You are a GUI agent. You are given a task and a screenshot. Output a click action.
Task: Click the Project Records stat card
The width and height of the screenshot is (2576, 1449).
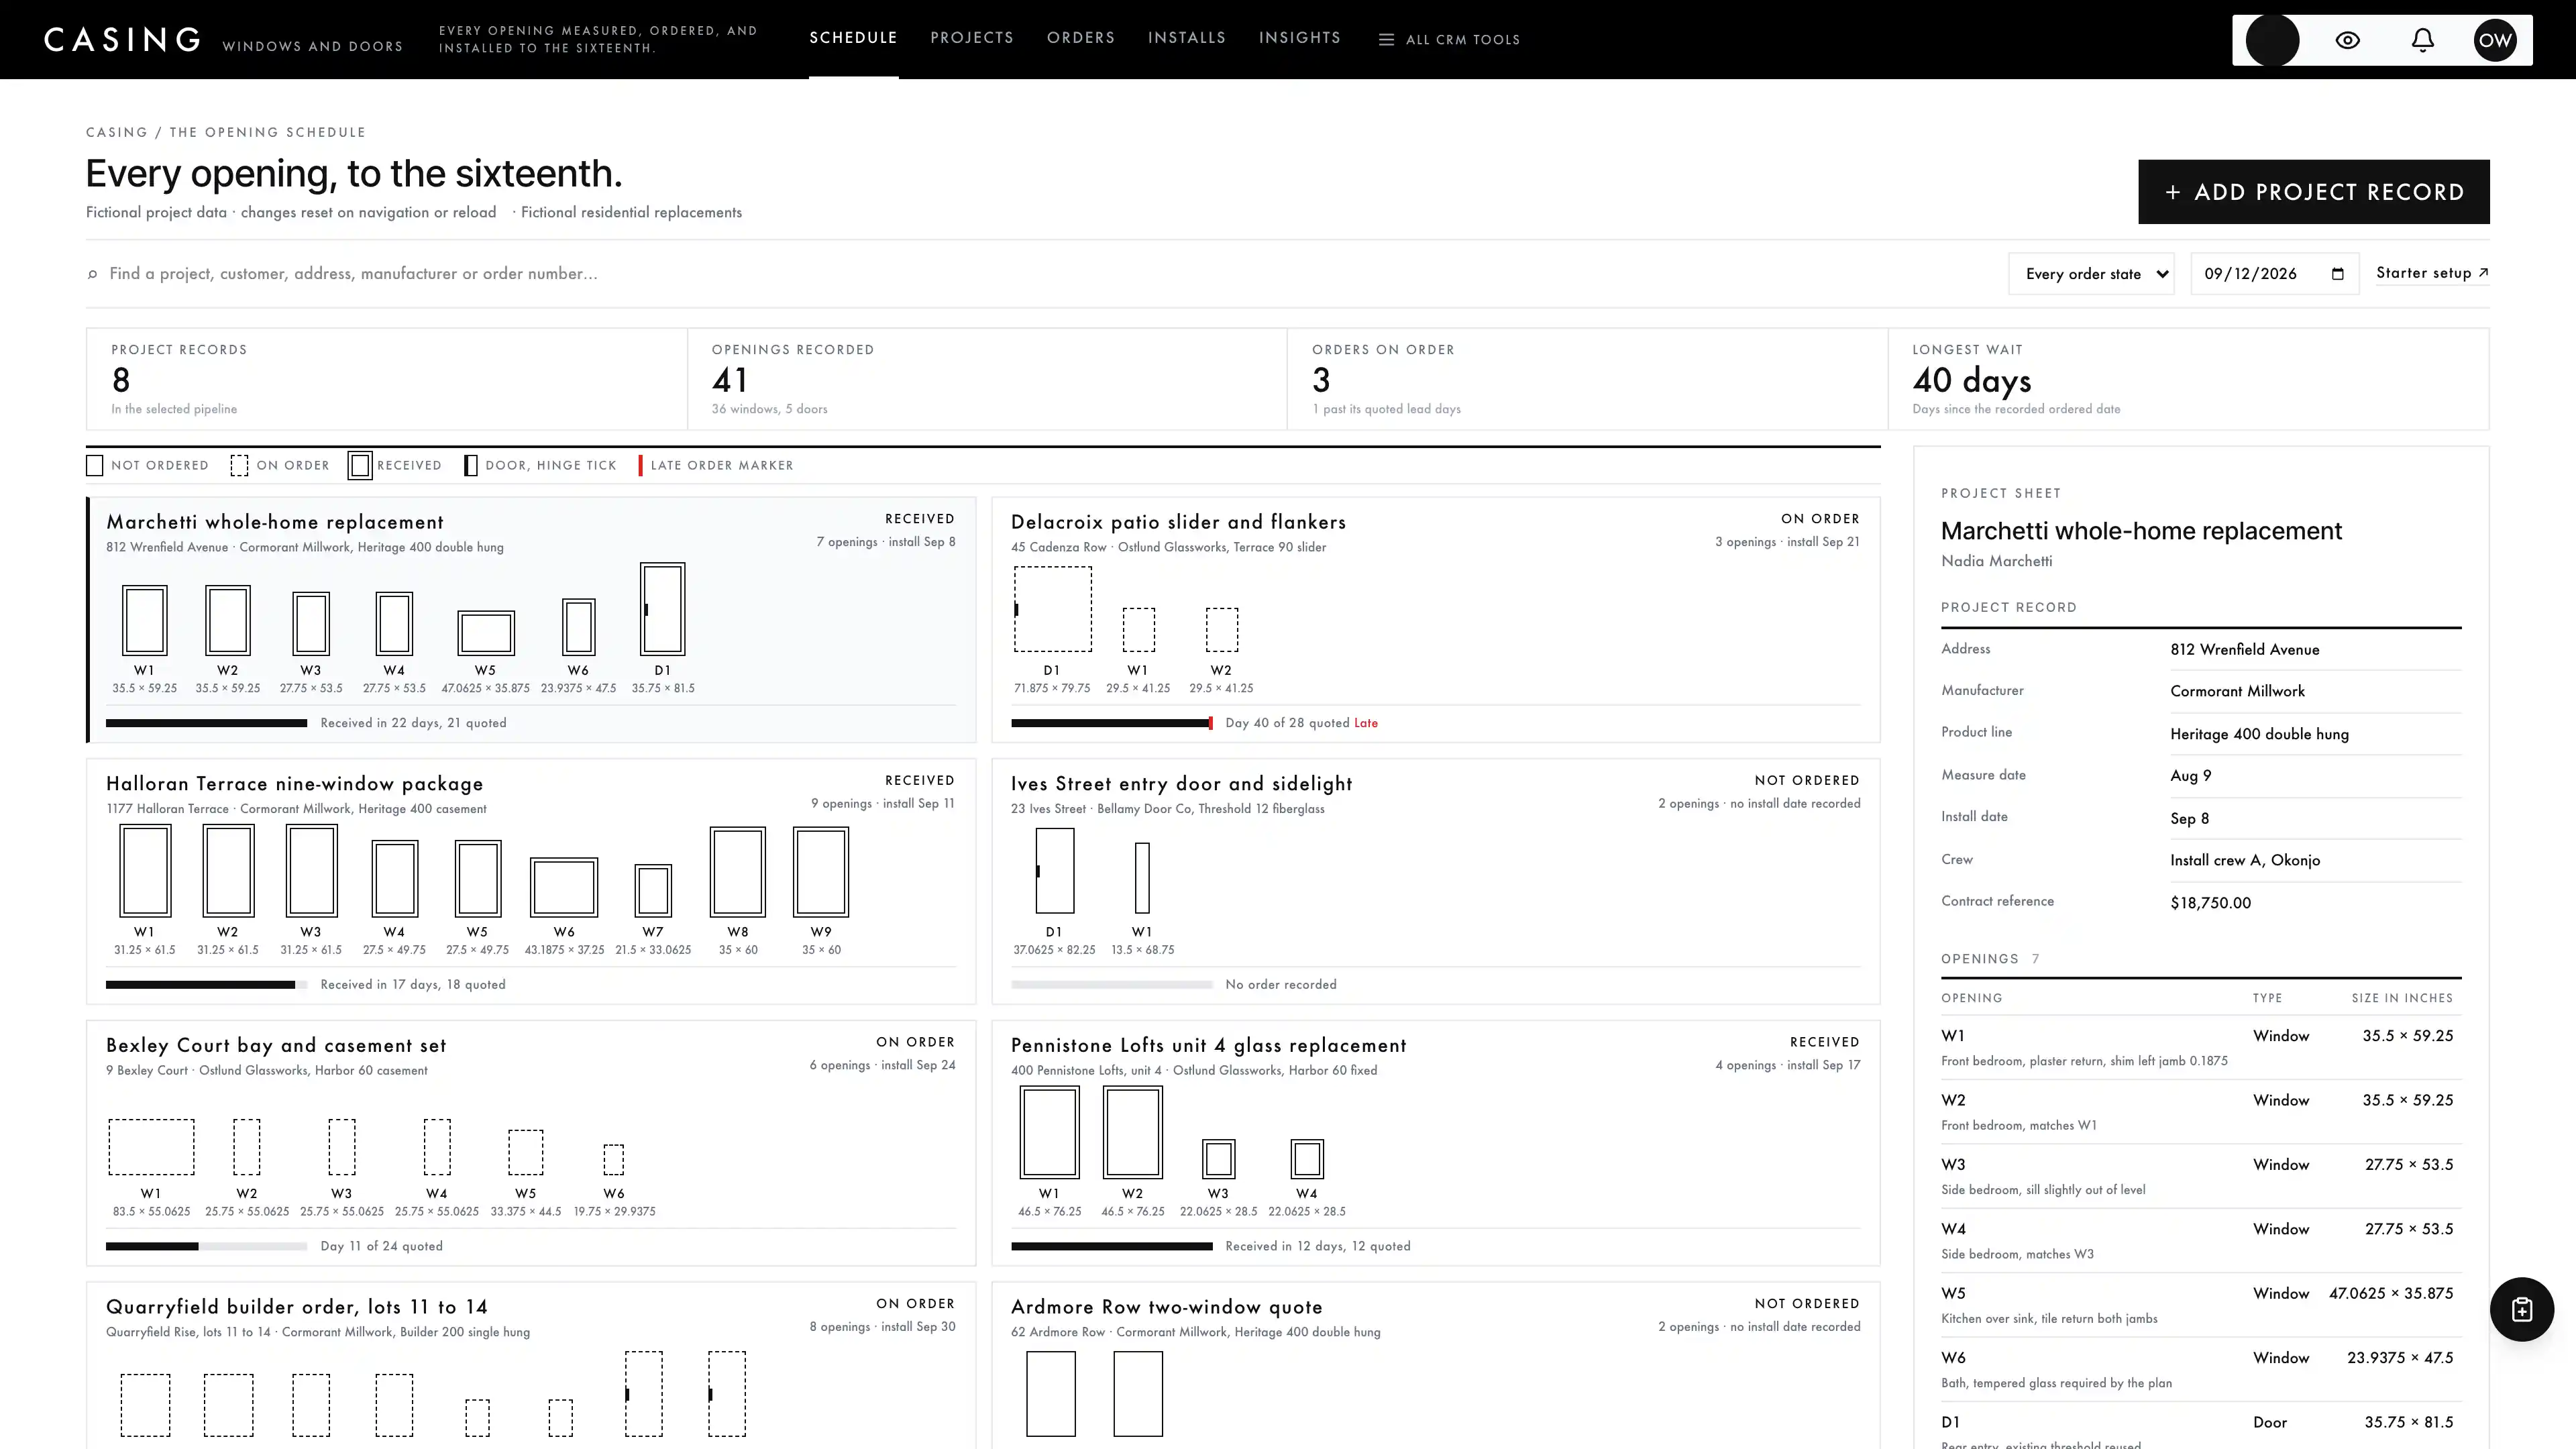pos(386,379)
